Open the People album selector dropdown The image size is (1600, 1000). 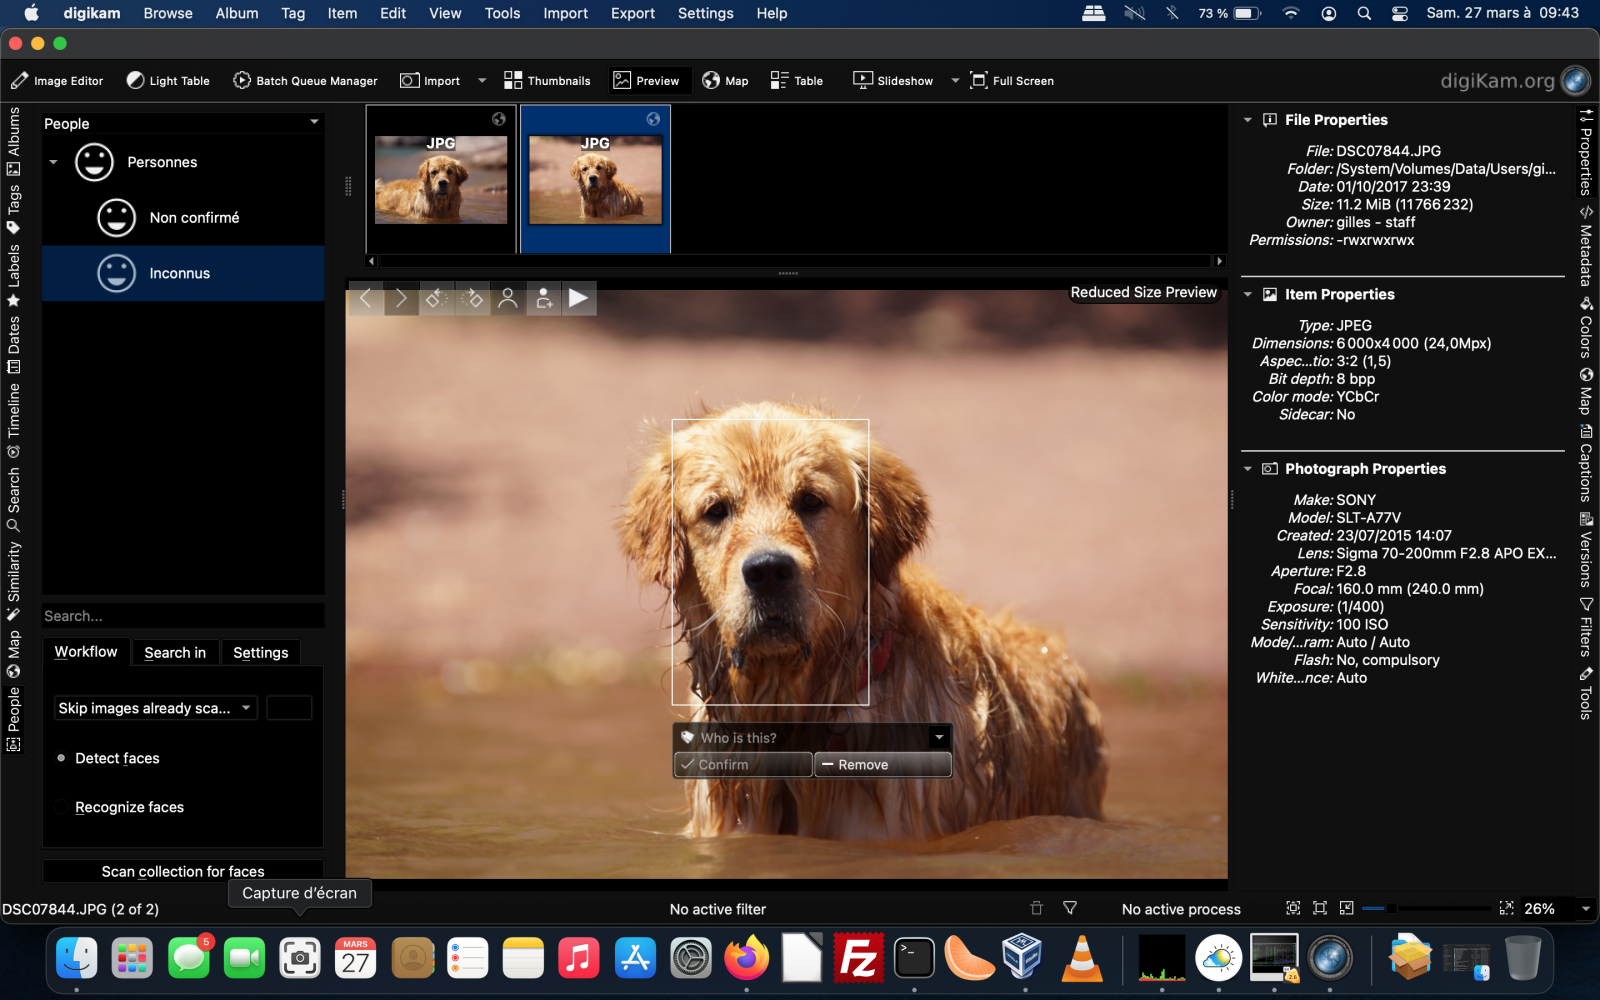point(315,123)
